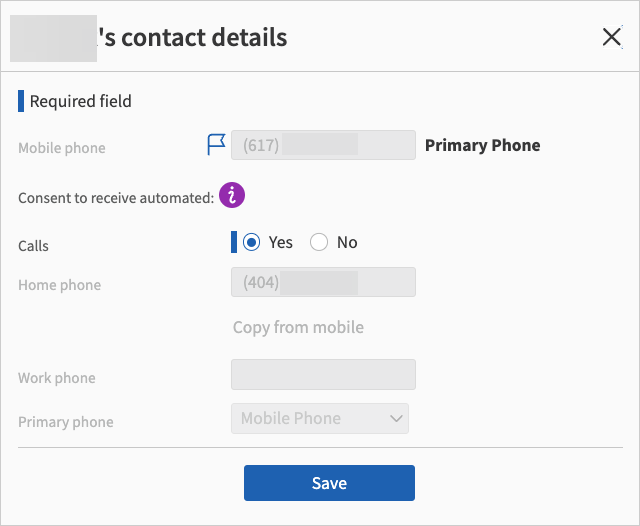The width and height of the screenshot is (640, 526).
Task: Select No for automated calls consent
Action: tap(319, 242)
